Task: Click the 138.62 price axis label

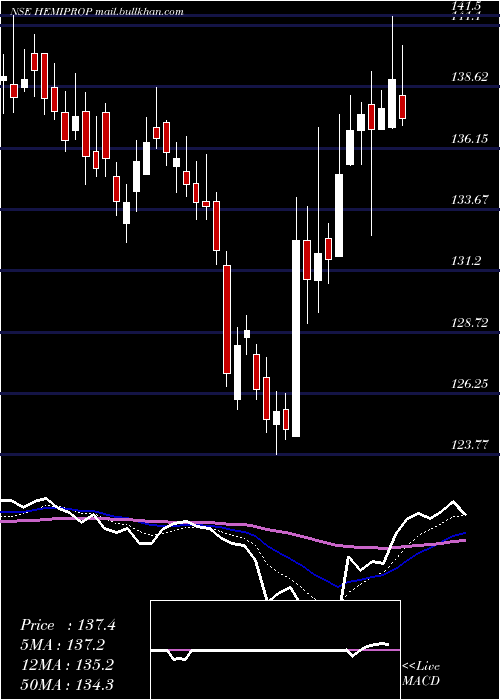Action: coord(470,77)
